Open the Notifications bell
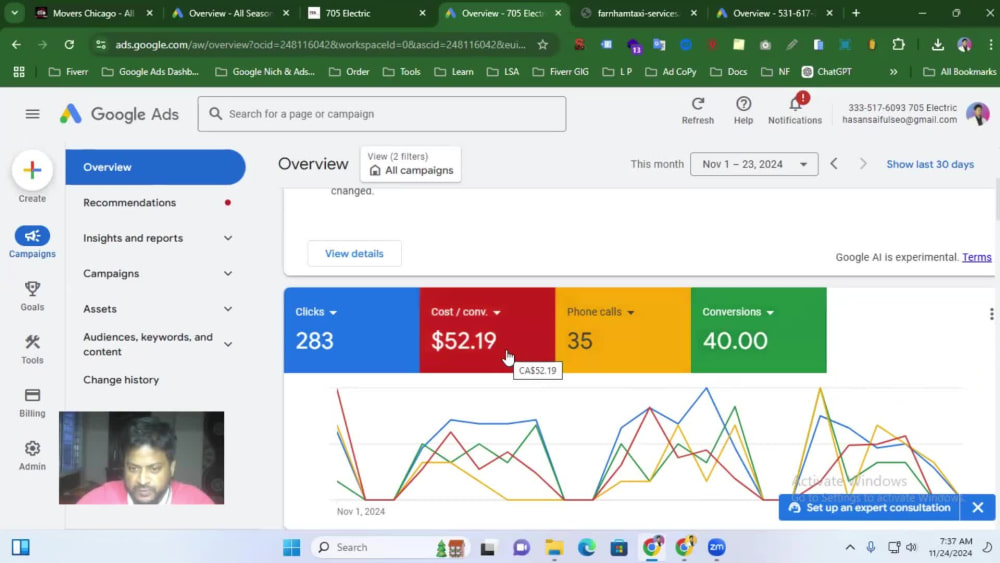Image resolution: width=1000 pixels, height=563 pixels. [x=795, y=103]
